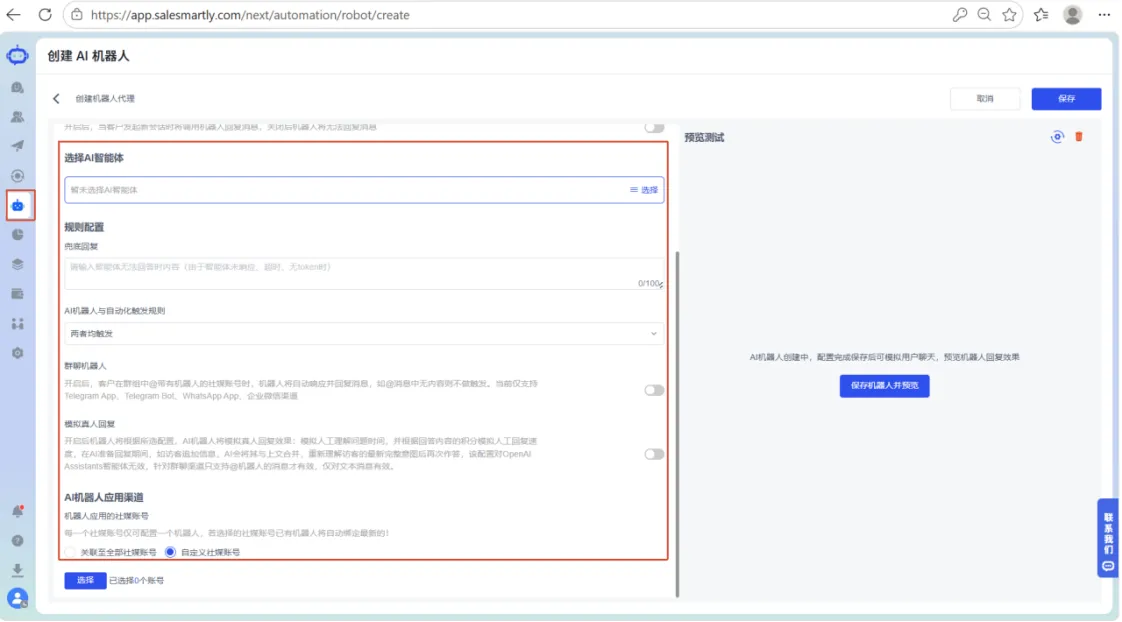Click 保存机器人并预览 button
Viewport: 1122px width, 622px height.
click(x=884, y=386)
